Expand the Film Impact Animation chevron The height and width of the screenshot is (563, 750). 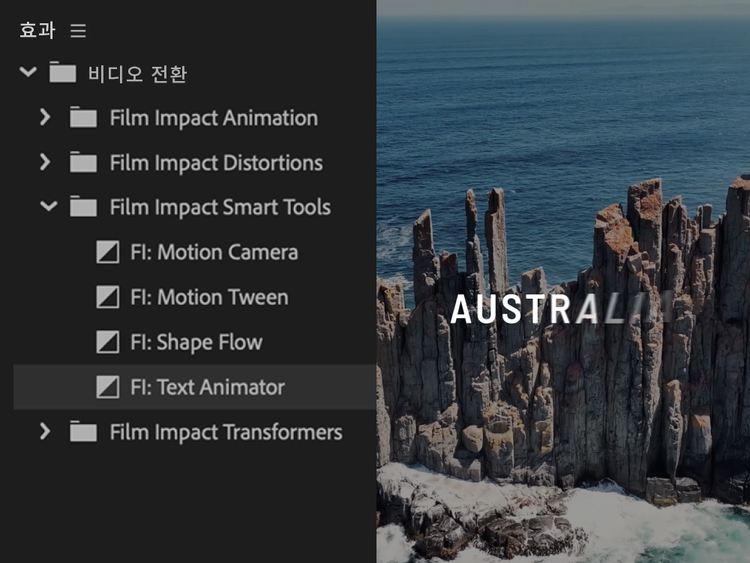[x=45, y=117]
